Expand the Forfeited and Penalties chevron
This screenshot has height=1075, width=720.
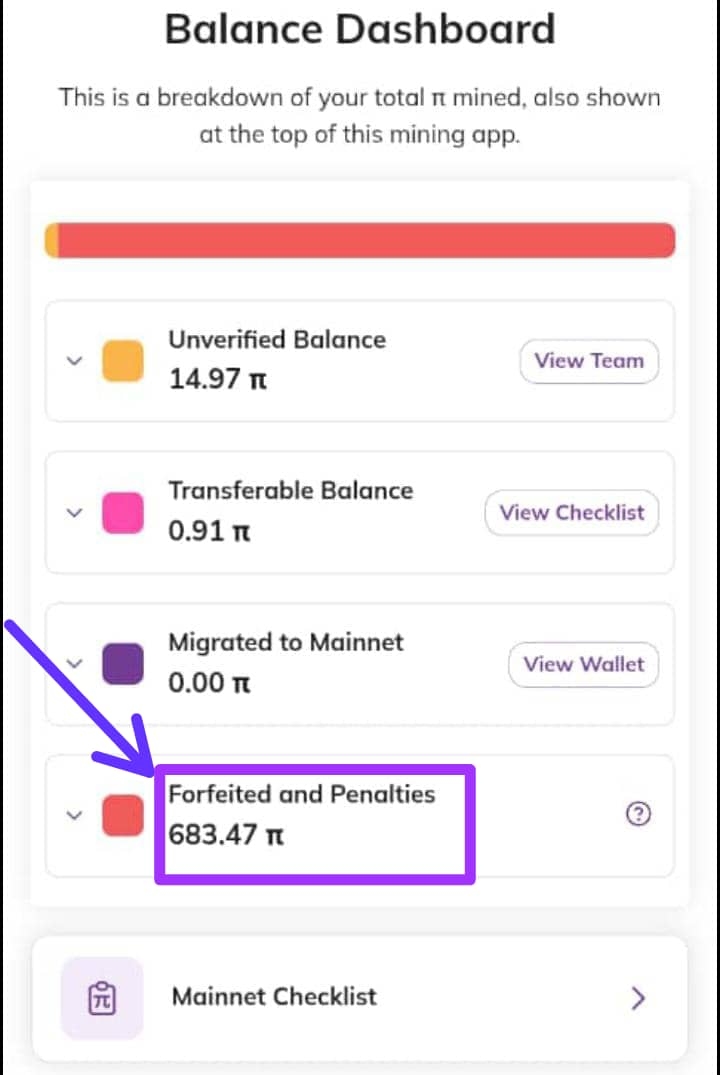coord(73,815)
